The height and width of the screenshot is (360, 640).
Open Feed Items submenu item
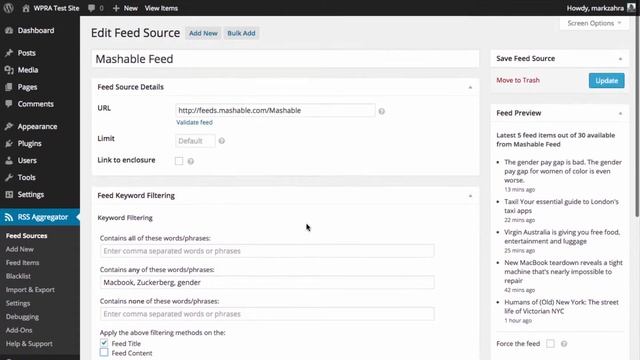tap(22, 263)
